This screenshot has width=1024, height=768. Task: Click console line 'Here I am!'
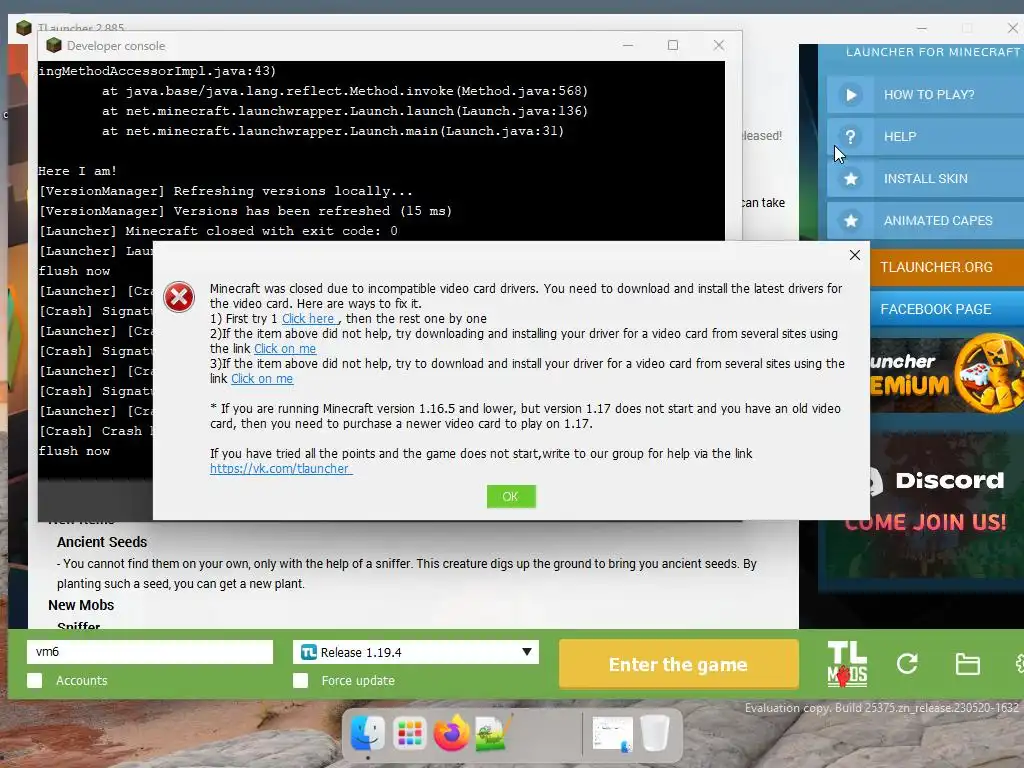[x=78, y=171]
